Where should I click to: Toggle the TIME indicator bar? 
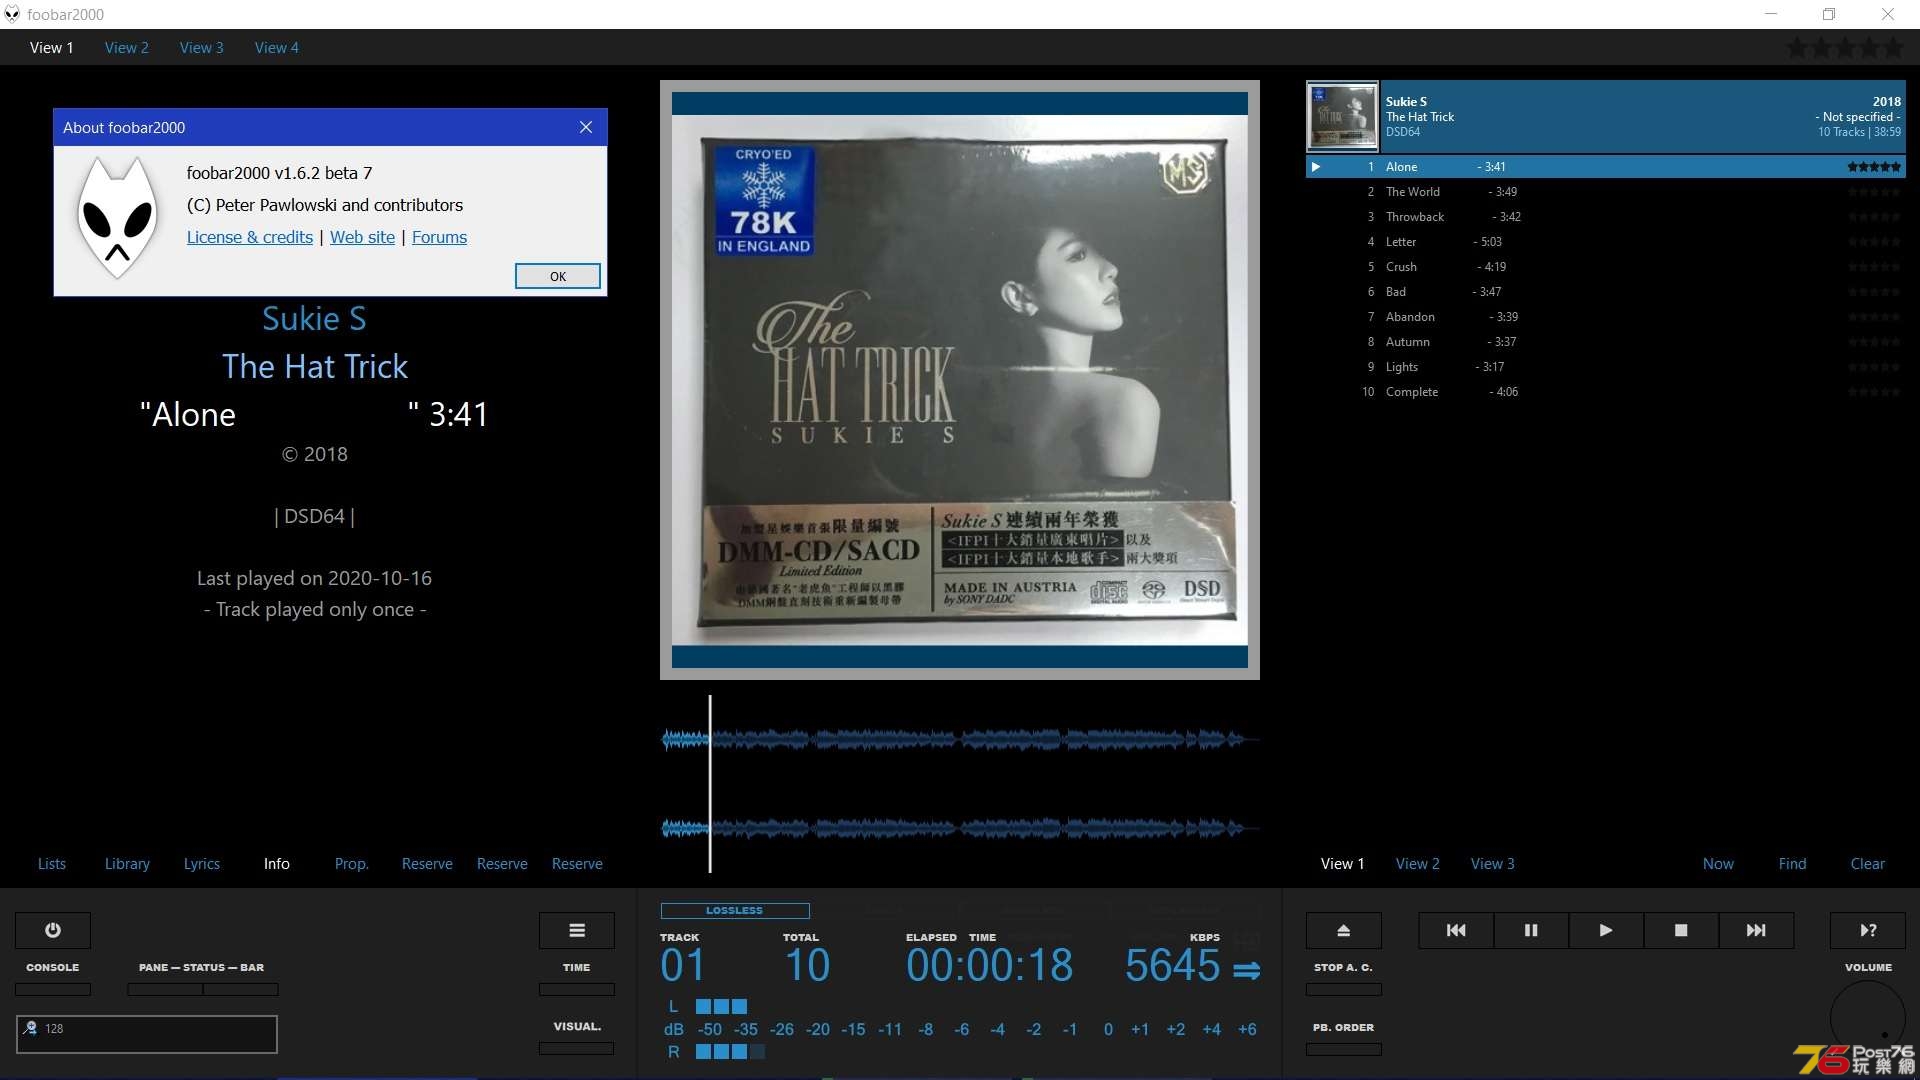577,989
